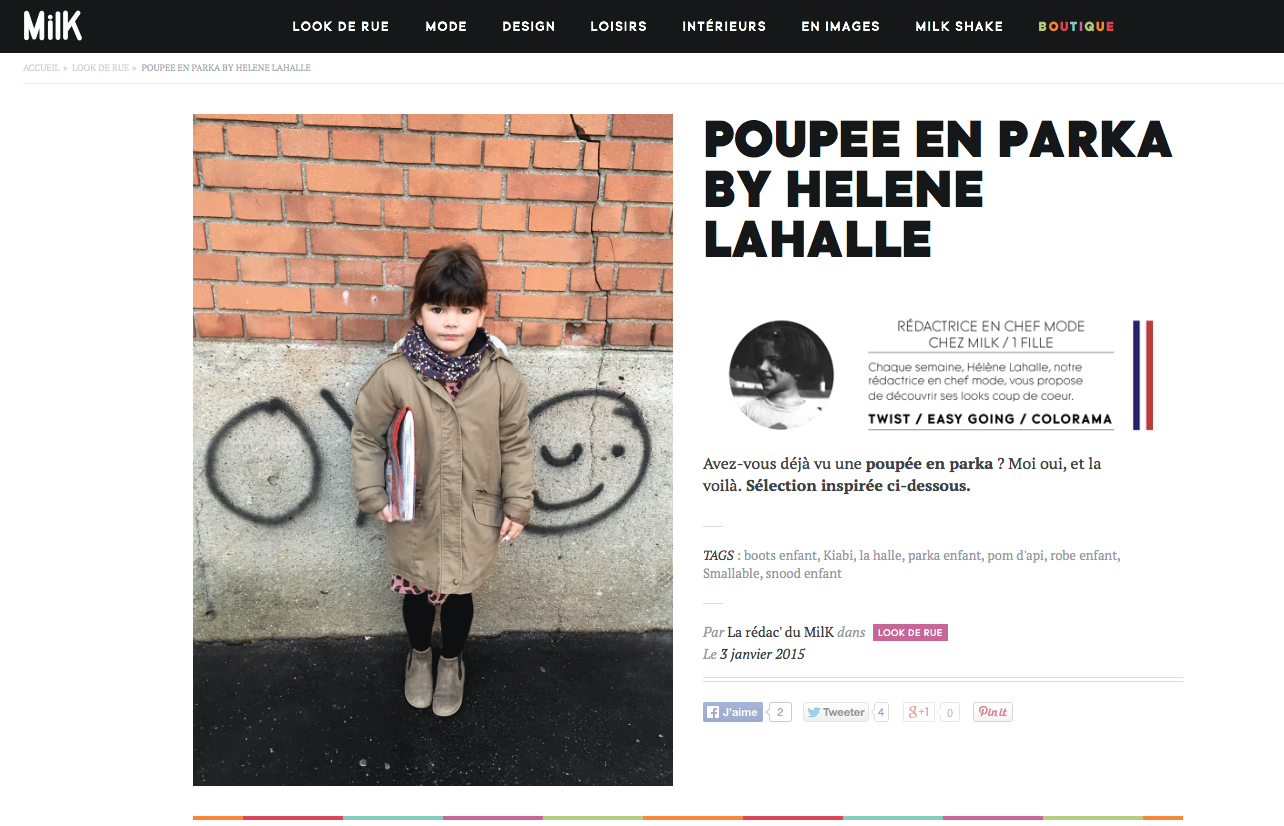Viewport: 1284px width, 826px height.
Task: Open the MILK SHAKE menu item
Action: (x=959, y=26)
